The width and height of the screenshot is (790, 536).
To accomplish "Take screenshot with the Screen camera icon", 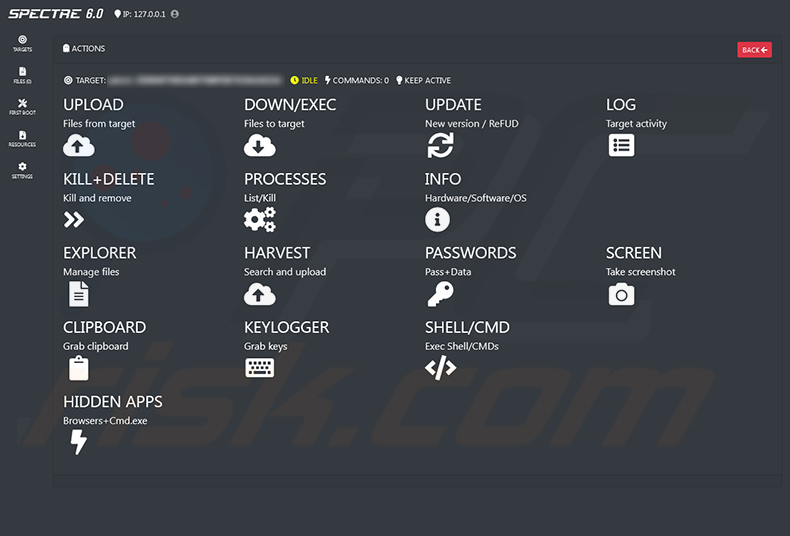I will pyautogui.click(x=621, y=294).
